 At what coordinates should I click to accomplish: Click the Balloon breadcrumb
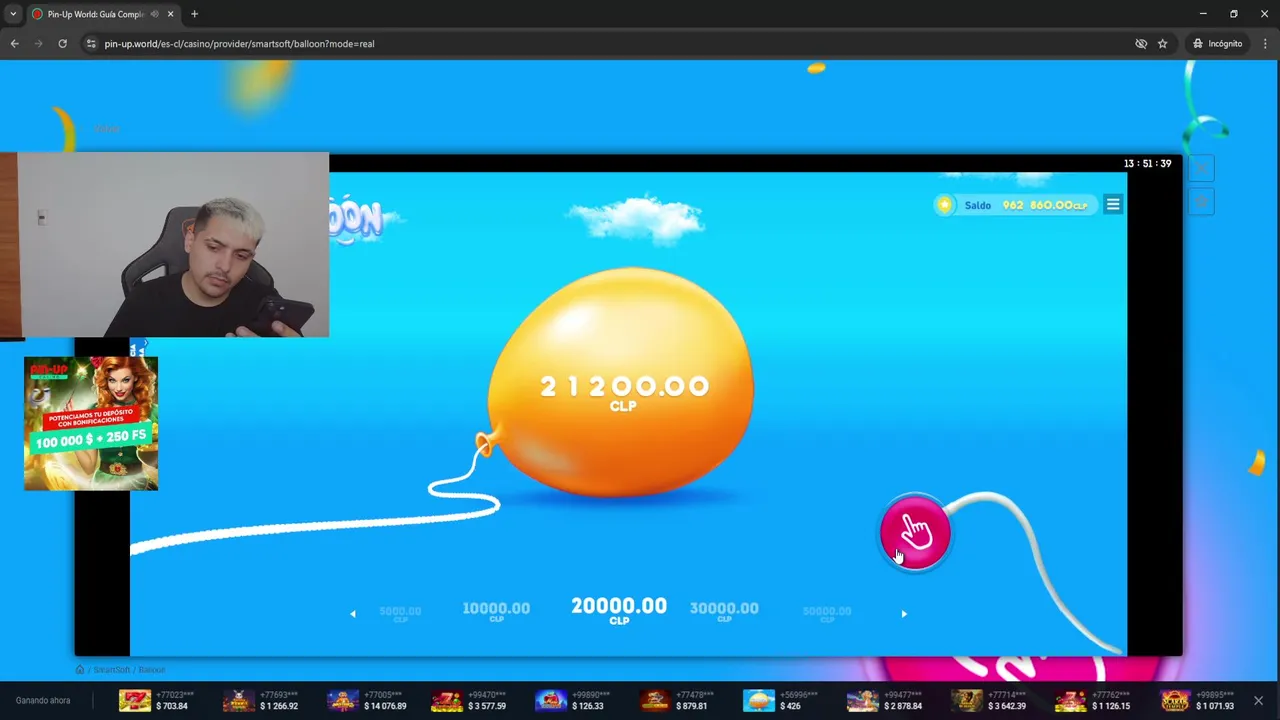click(152, 669)
